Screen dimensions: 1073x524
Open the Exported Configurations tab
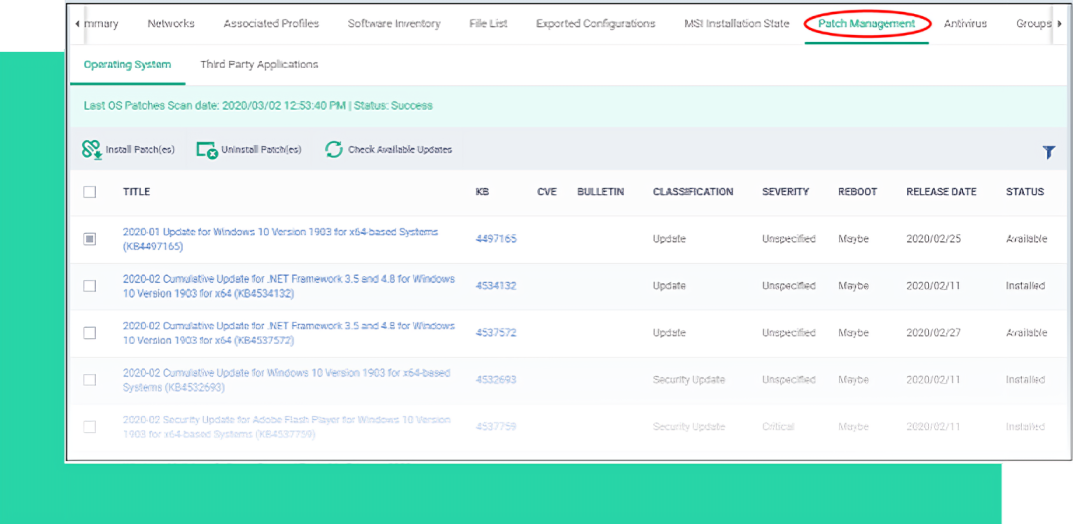pyautogui.click(x=595, y=23)
